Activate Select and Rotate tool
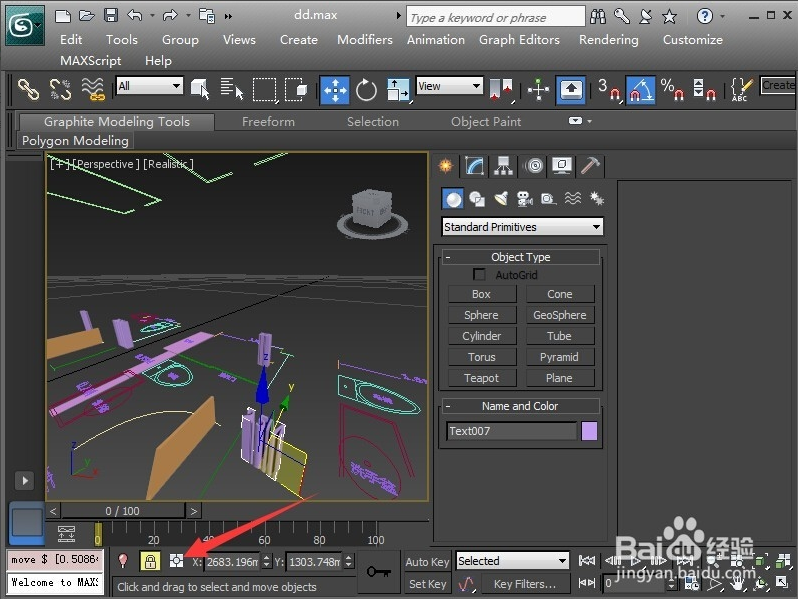The image size is (798, 599). click(x=366, y=90)
